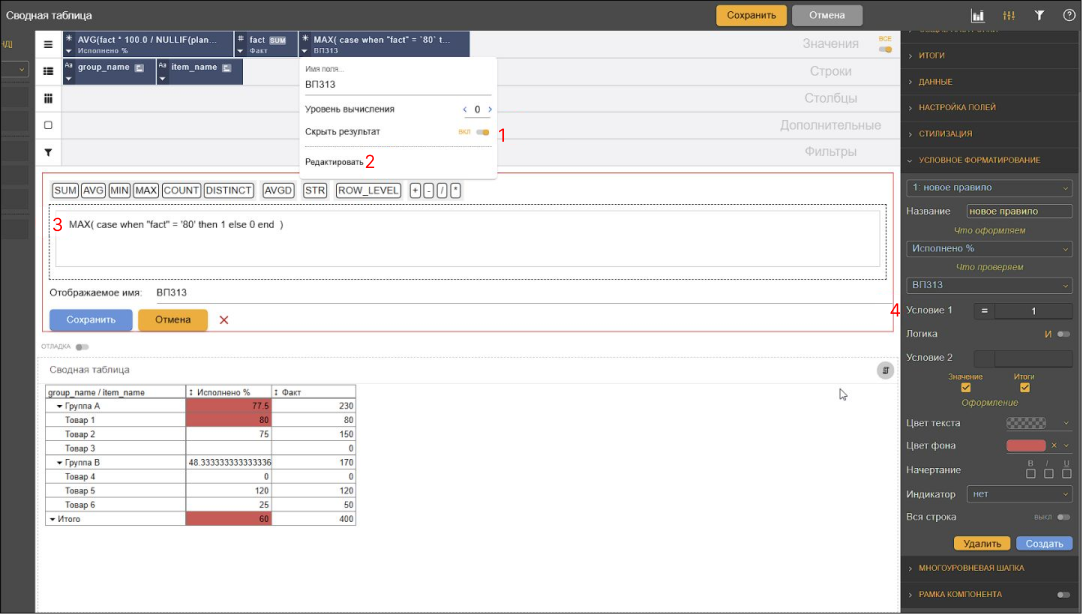Open the chart icon in top bar
Image resolution: width=1082 pixels, height=614 pixels.
[x=978, y=15]
